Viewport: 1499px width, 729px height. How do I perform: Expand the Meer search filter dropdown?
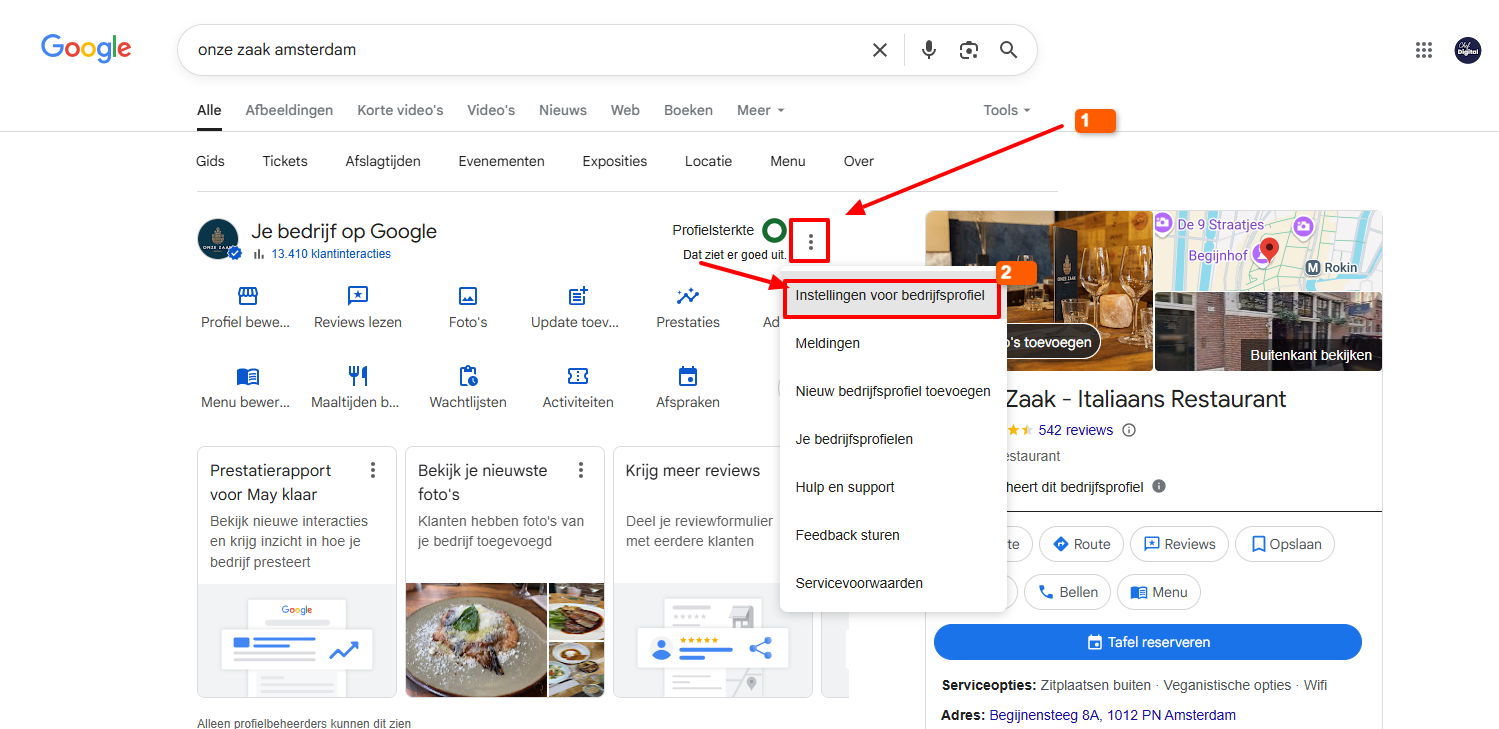pyautogui.click(x=761, y=110)
